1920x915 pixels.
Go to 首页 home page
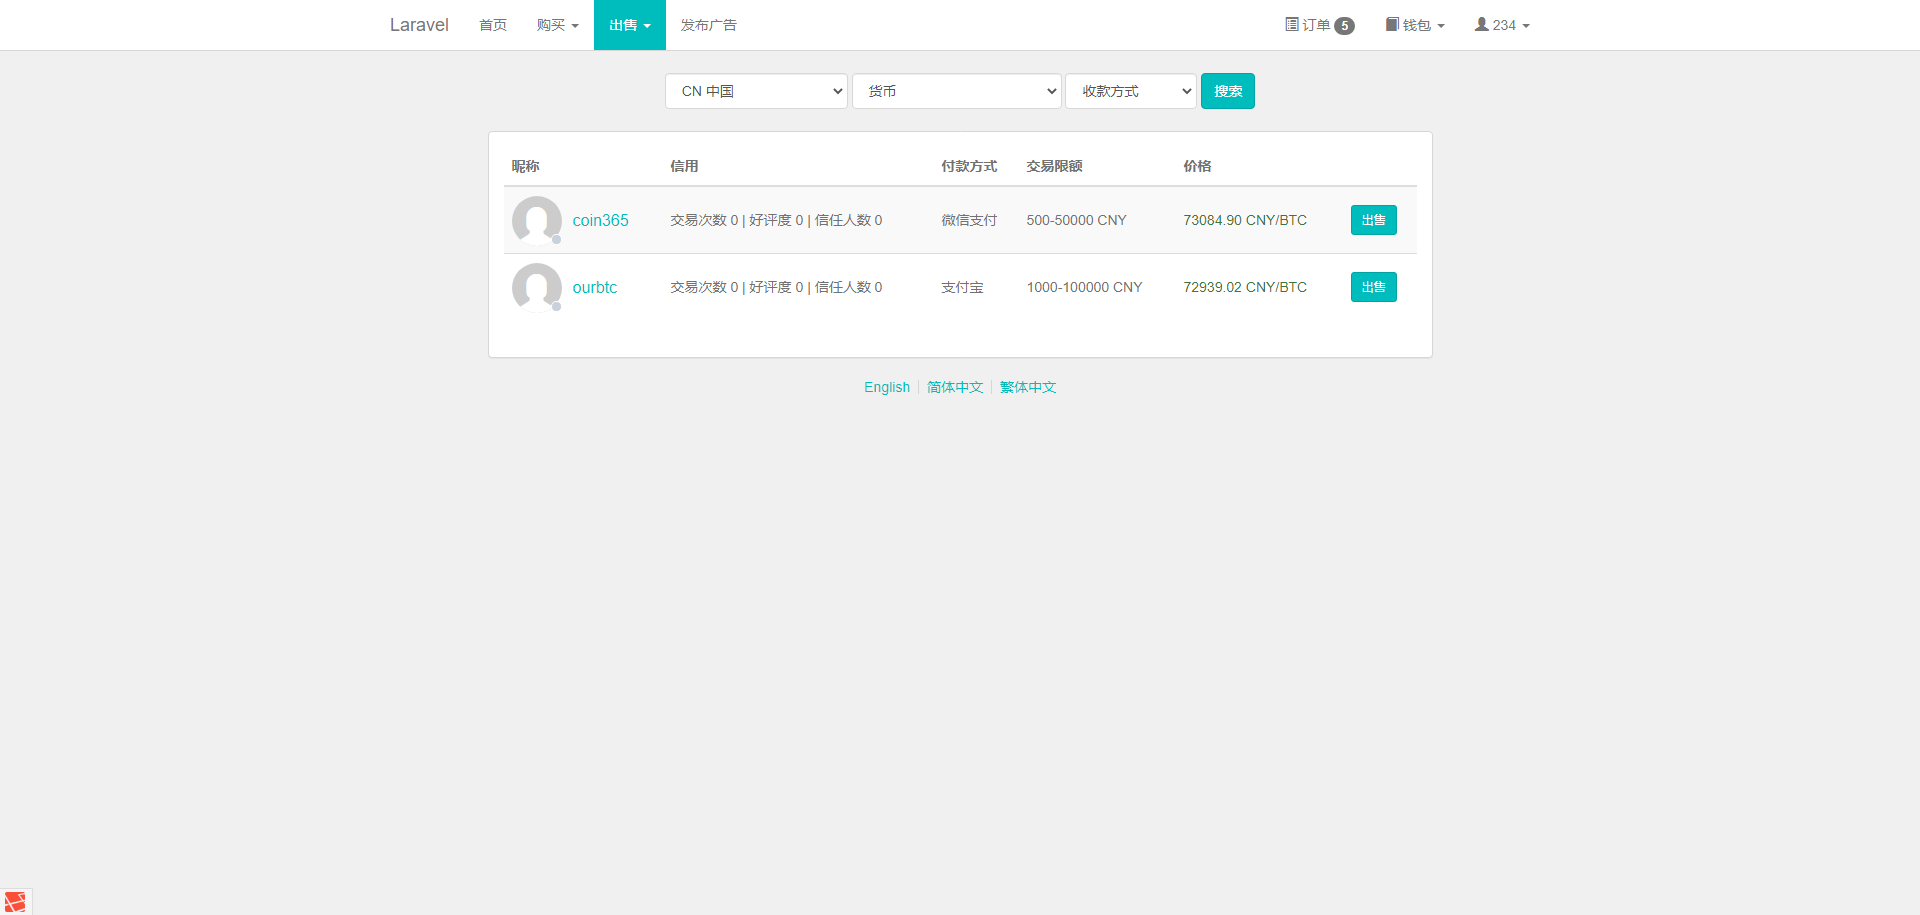(x=492, y=25)
